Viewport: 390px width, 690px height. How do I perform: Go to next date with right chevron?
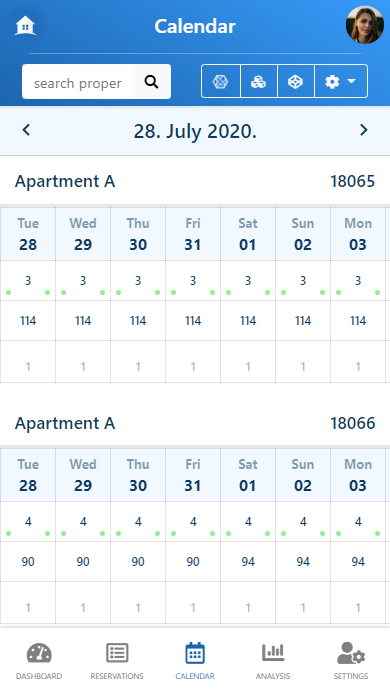coord(363,130)
